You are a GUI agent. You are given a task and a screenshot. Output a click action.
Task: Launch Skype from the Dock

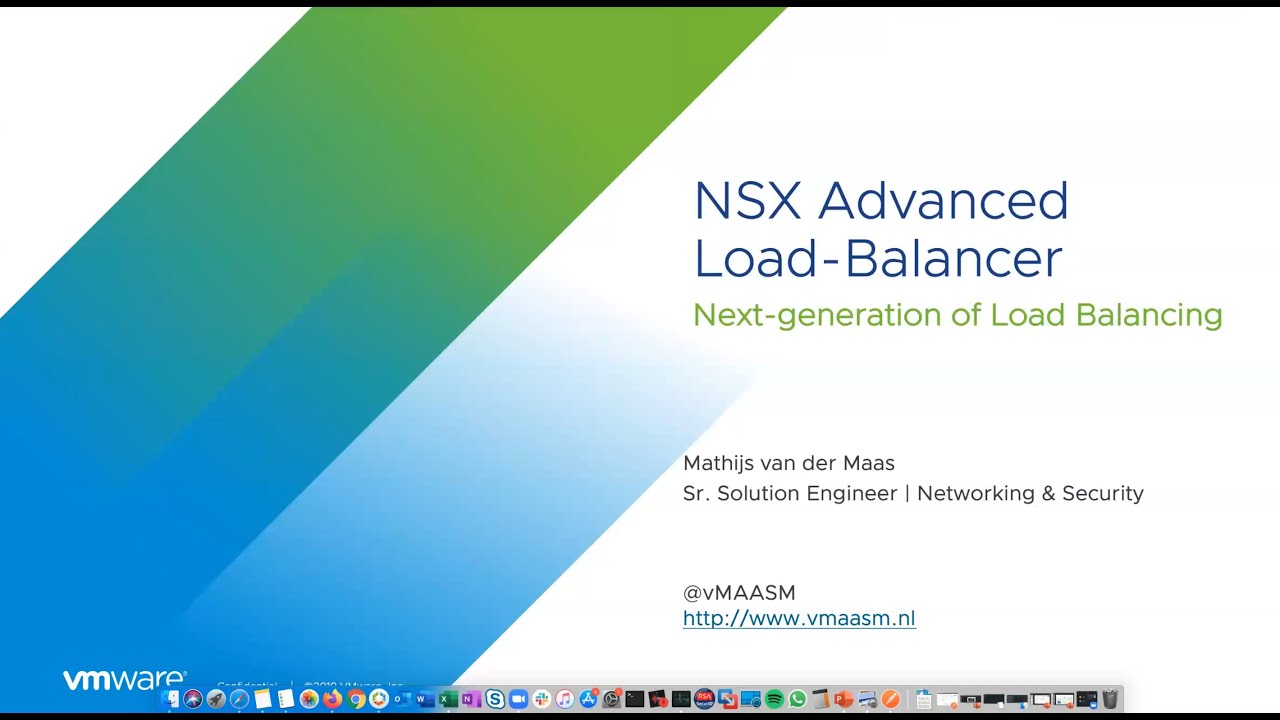pyautogui.click(x=495, y=699)
